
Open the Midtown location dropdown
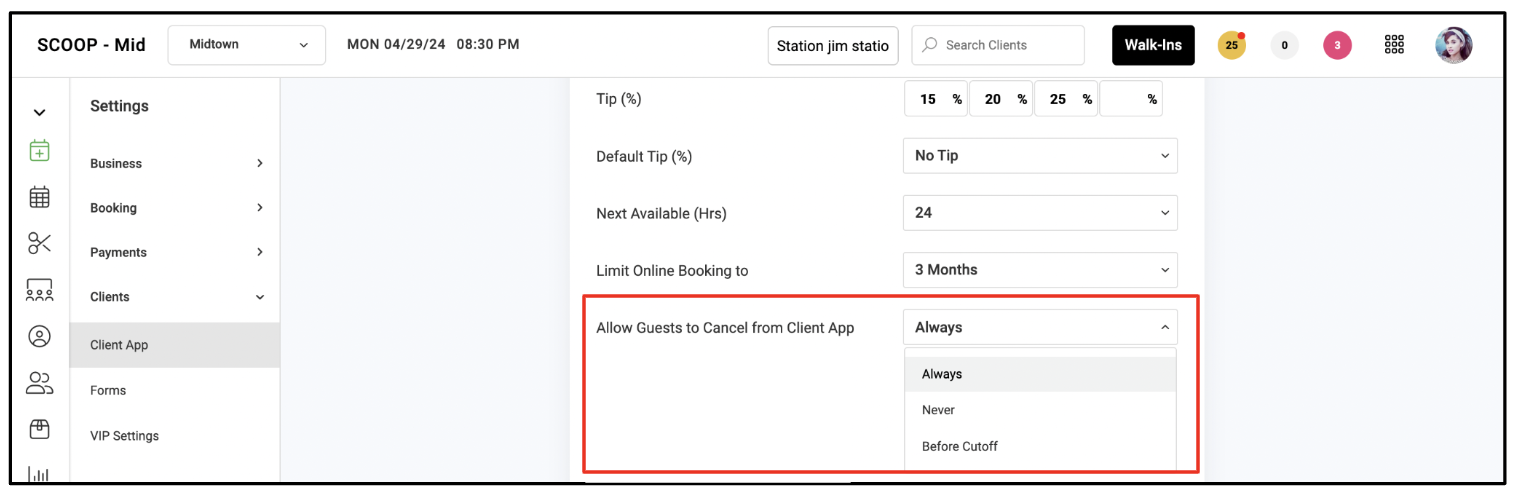pos(247,45)
